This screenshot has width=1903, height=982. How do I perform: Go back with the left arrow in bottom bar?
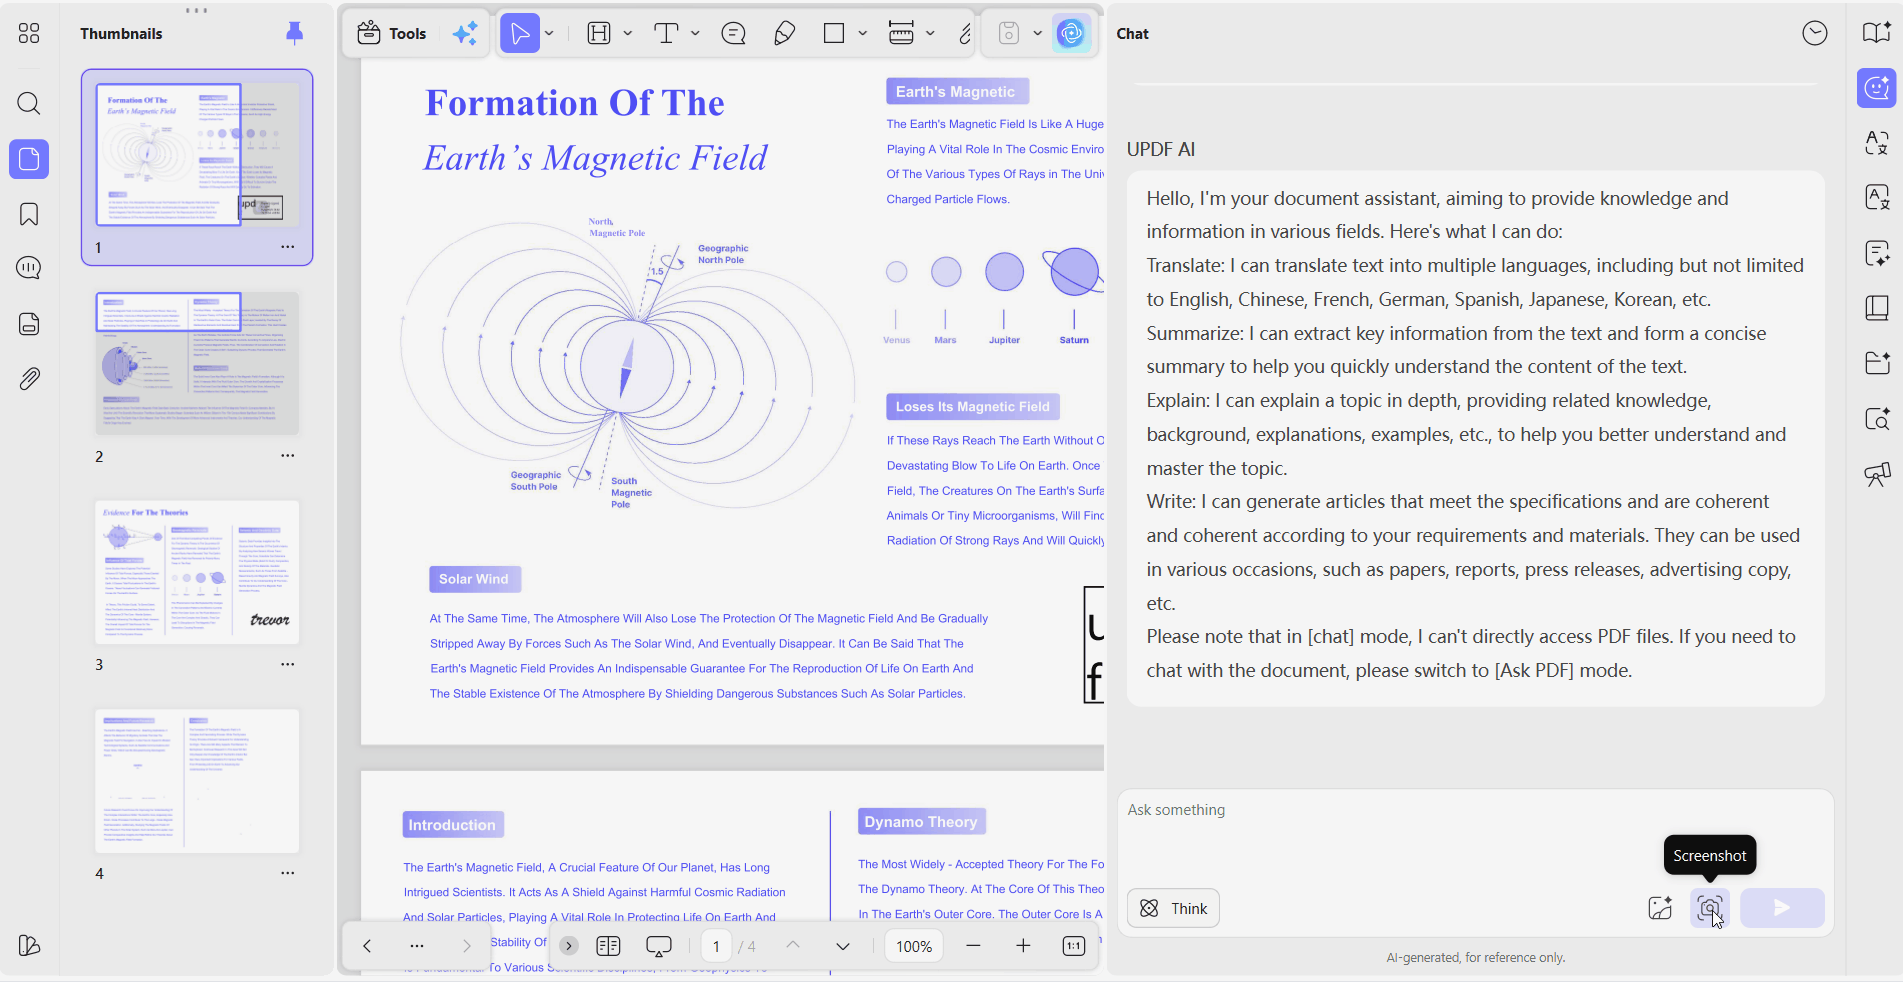pyautogui.click(x=367, y=946)
